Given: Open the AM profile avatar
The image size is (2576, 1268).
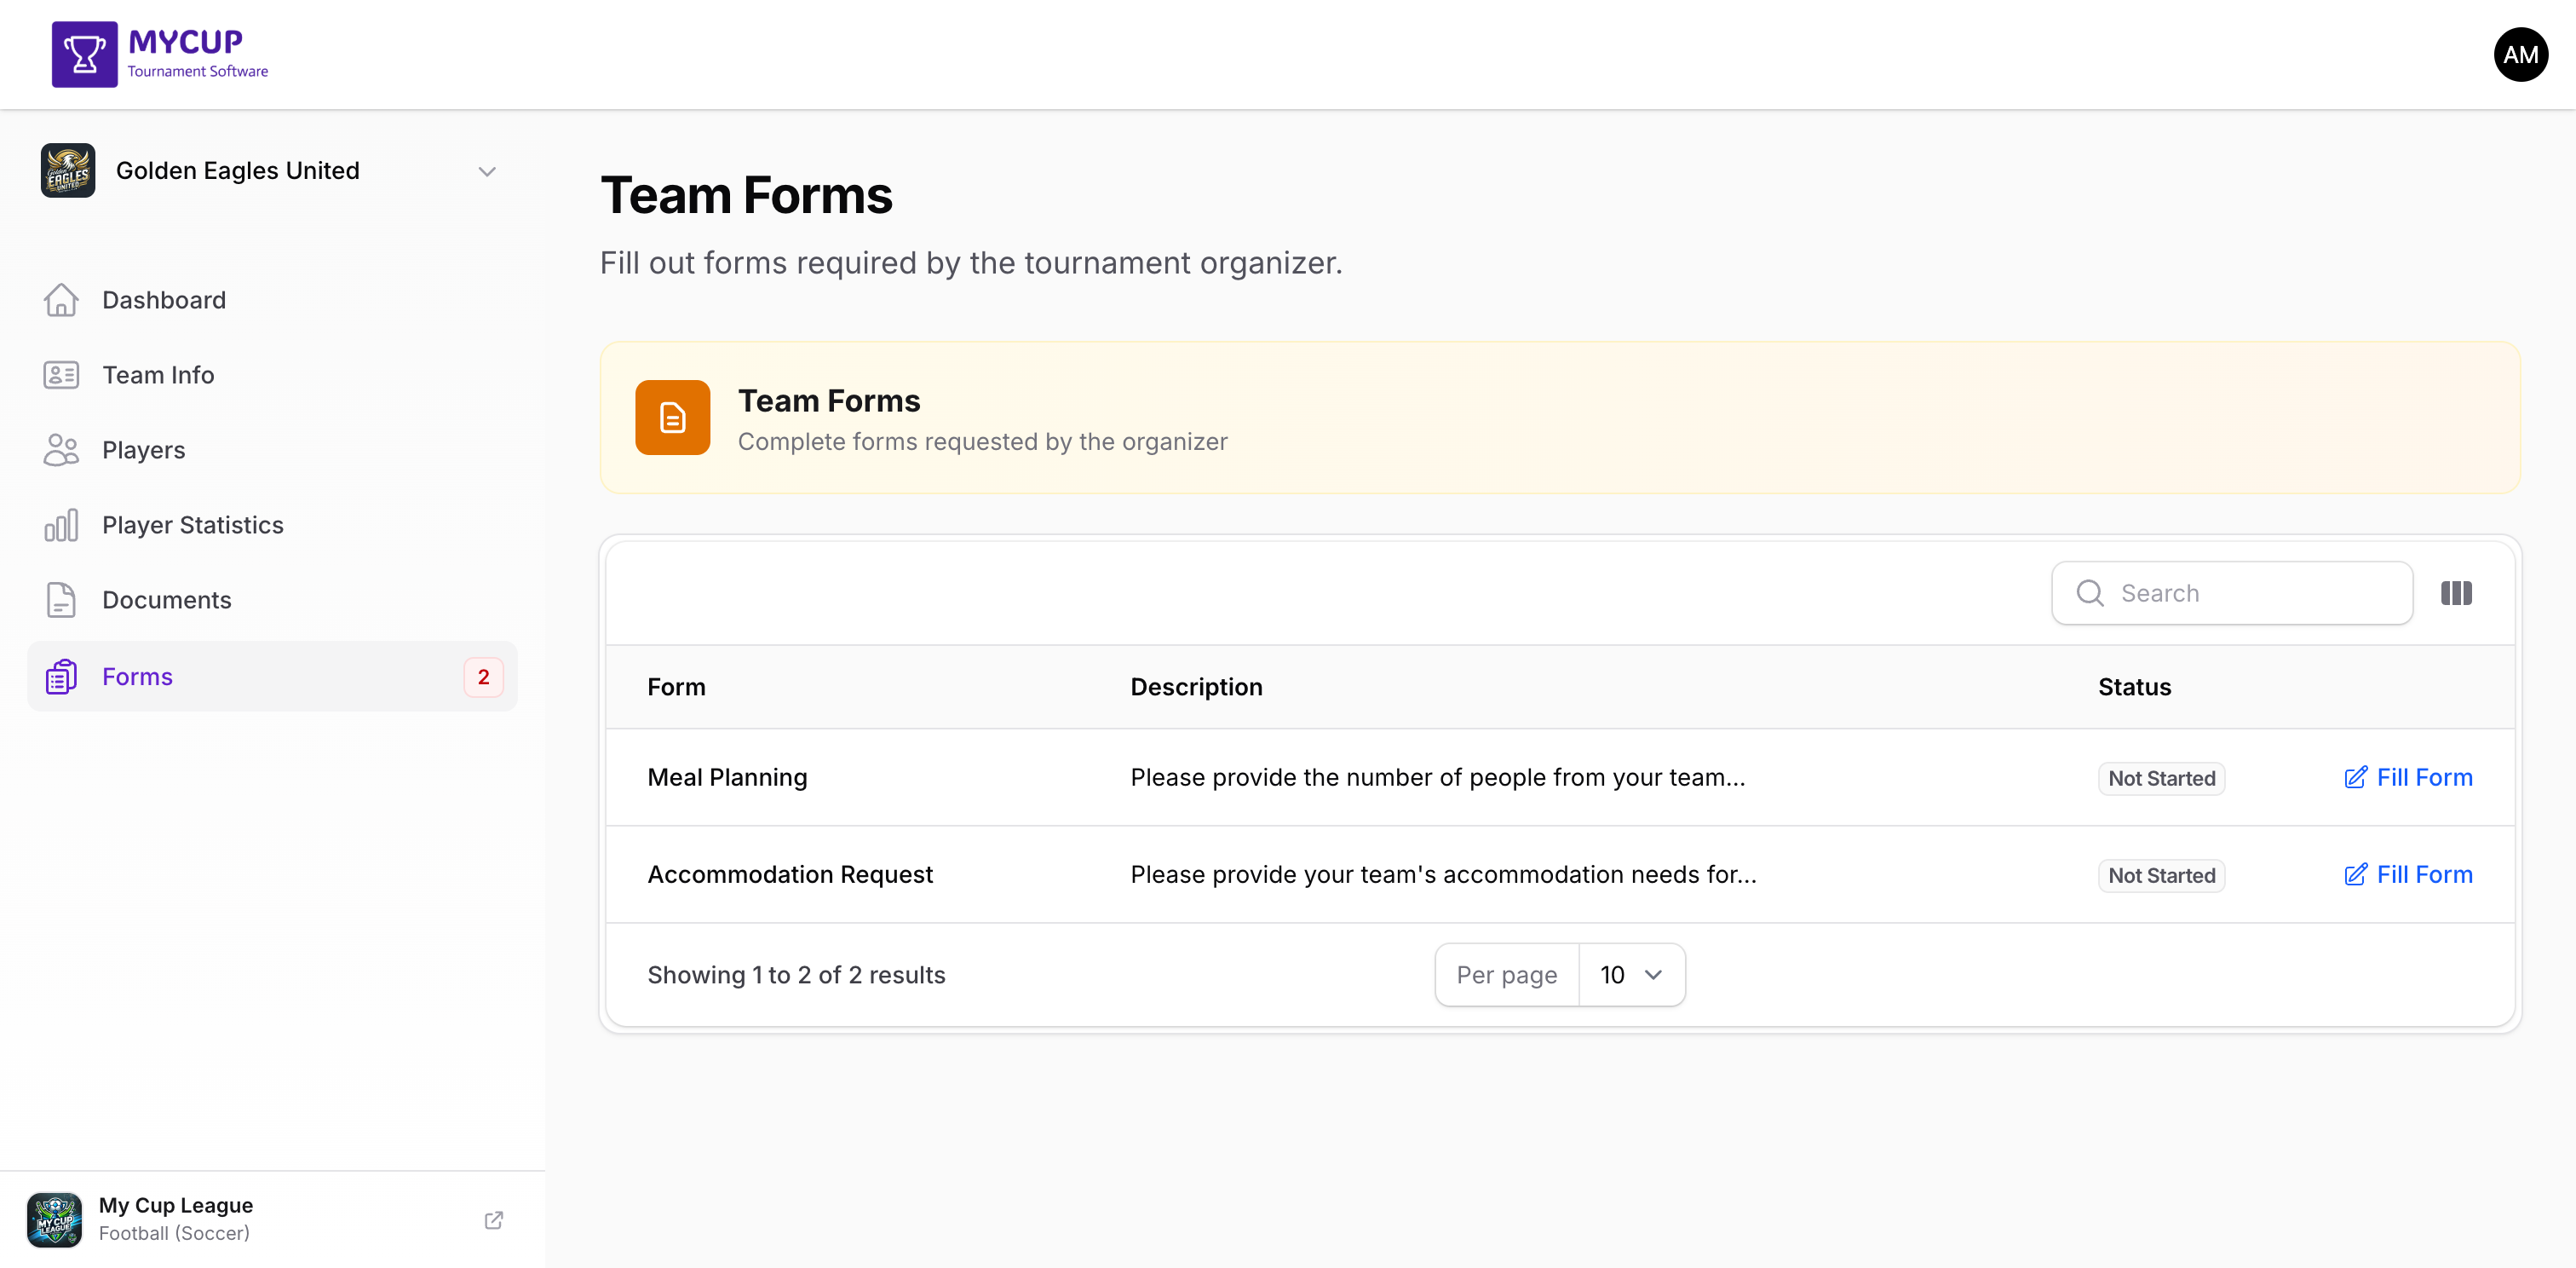Looking at the screenshot, I should [2520, 54].
